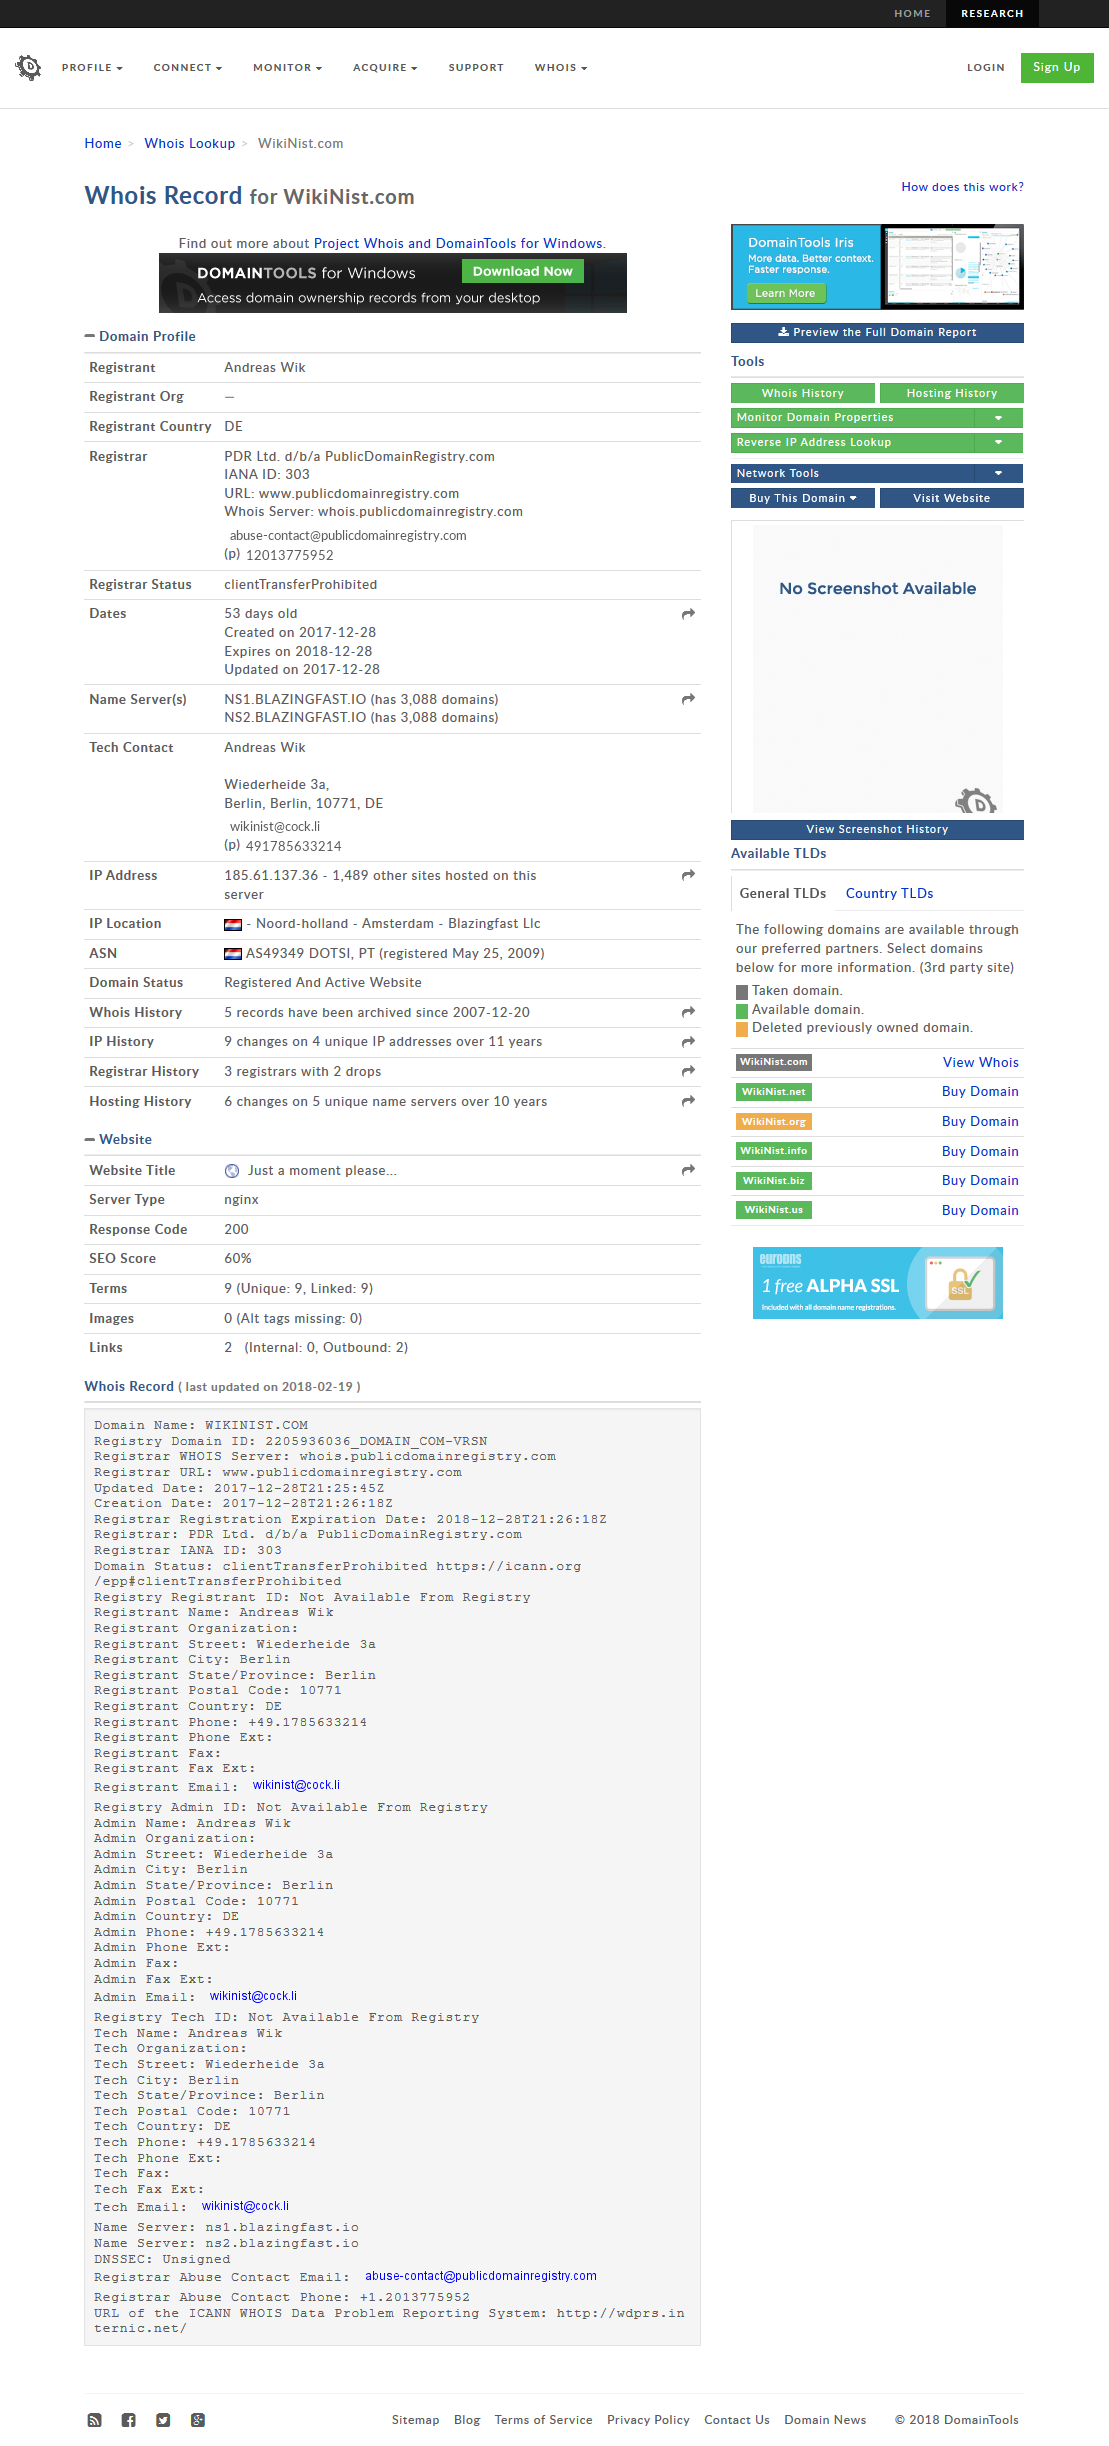Open Project Whois and DomainTools for Windows link
1109x2446 pixels.
458,244
